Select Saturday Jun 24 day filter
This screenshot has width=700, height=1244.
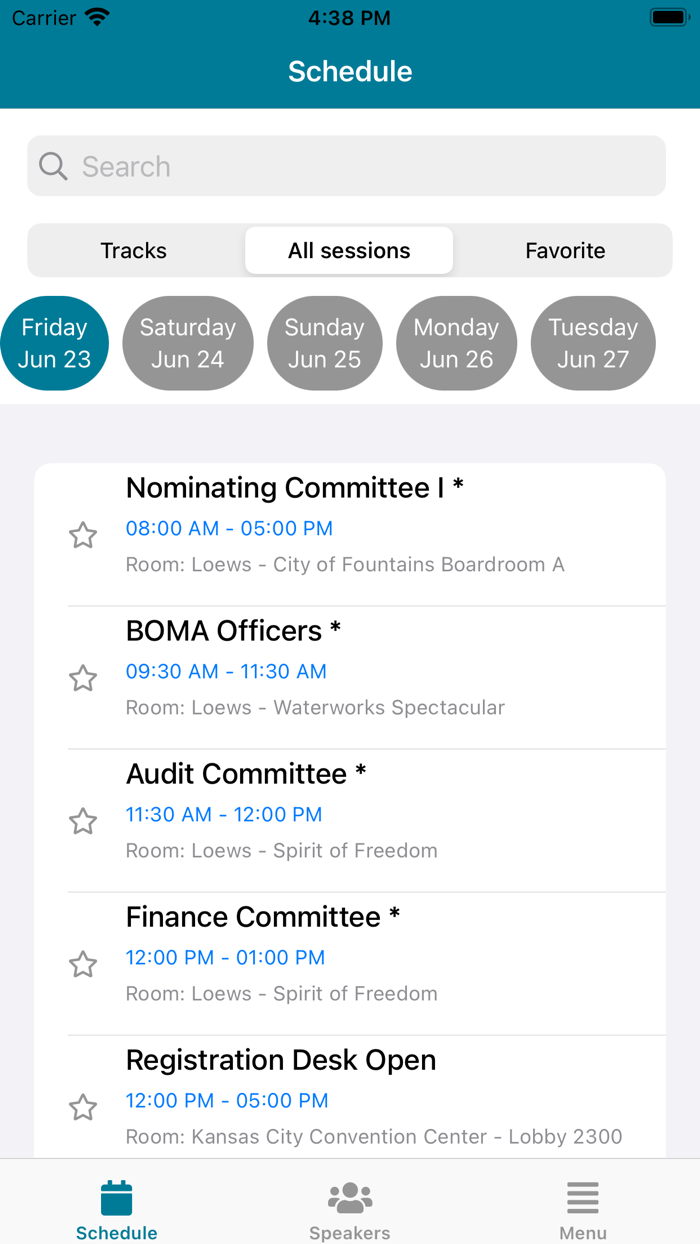(x=188, y=343)
